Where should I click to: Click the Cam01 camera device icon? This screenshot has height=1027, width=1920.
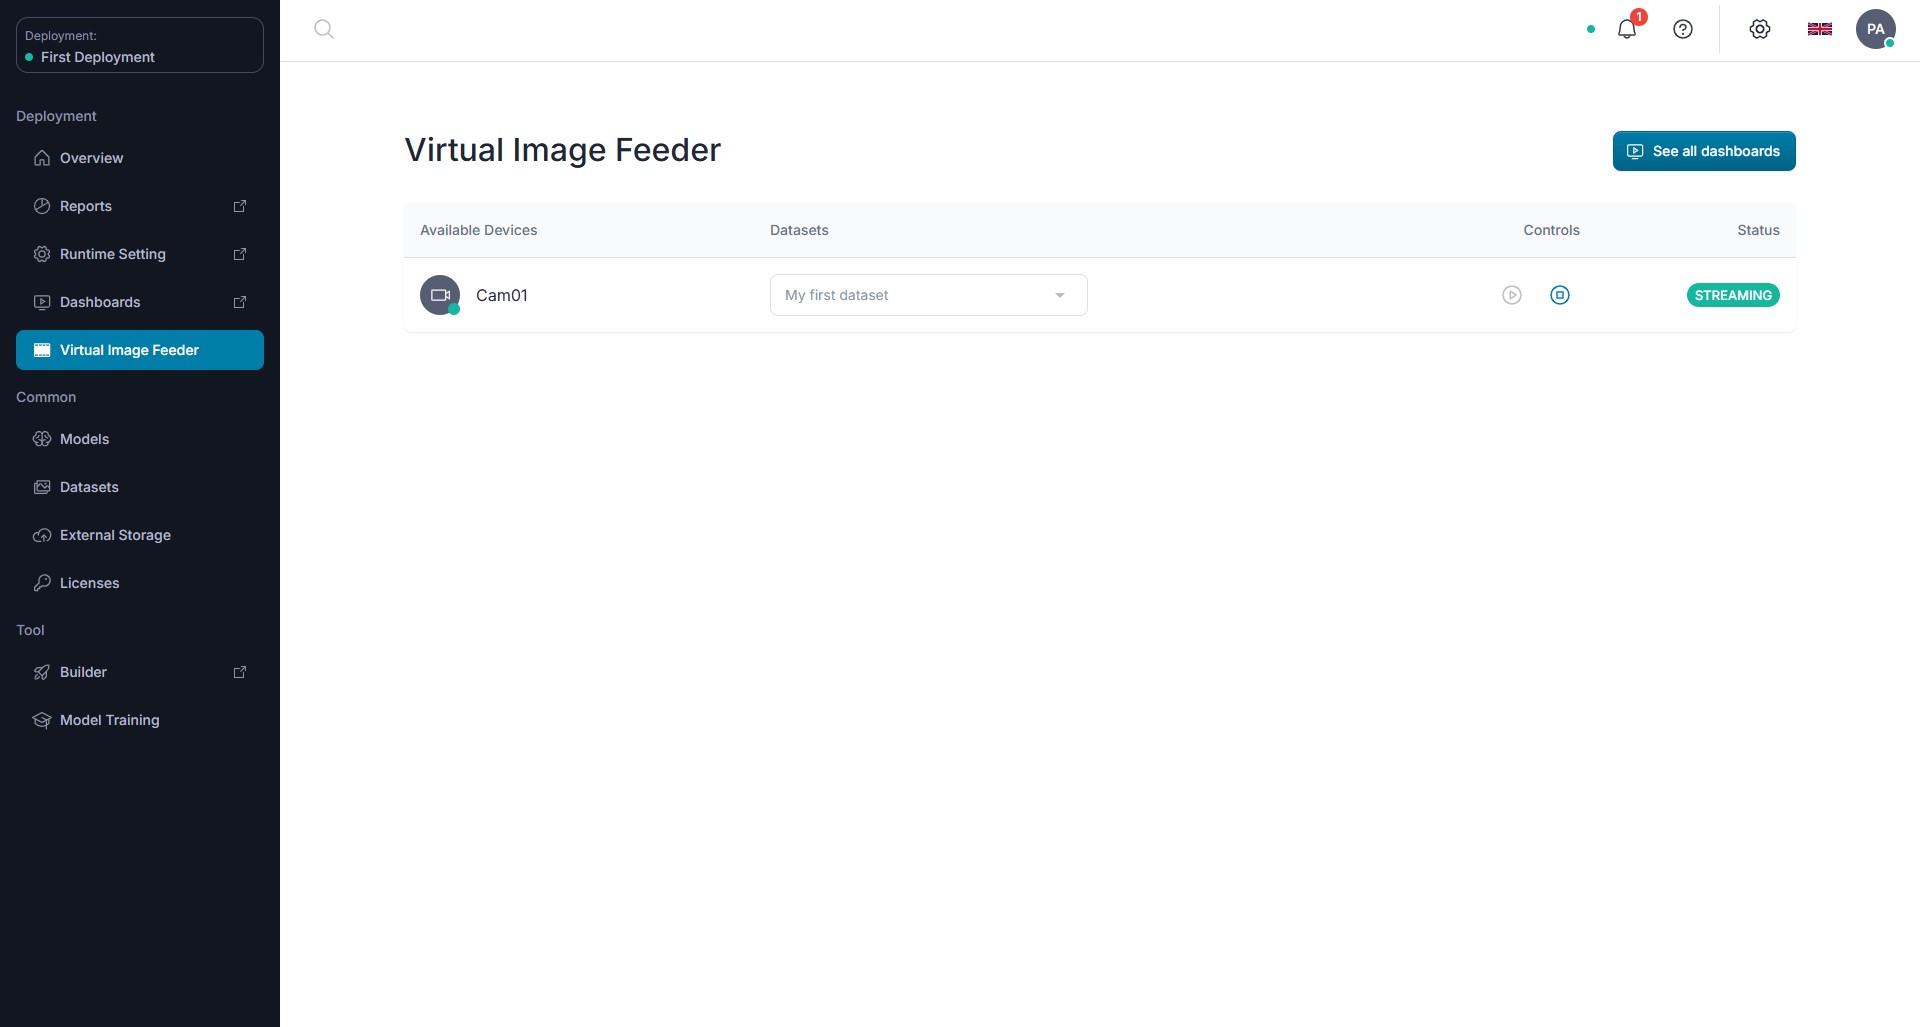[x=440, y=295]
